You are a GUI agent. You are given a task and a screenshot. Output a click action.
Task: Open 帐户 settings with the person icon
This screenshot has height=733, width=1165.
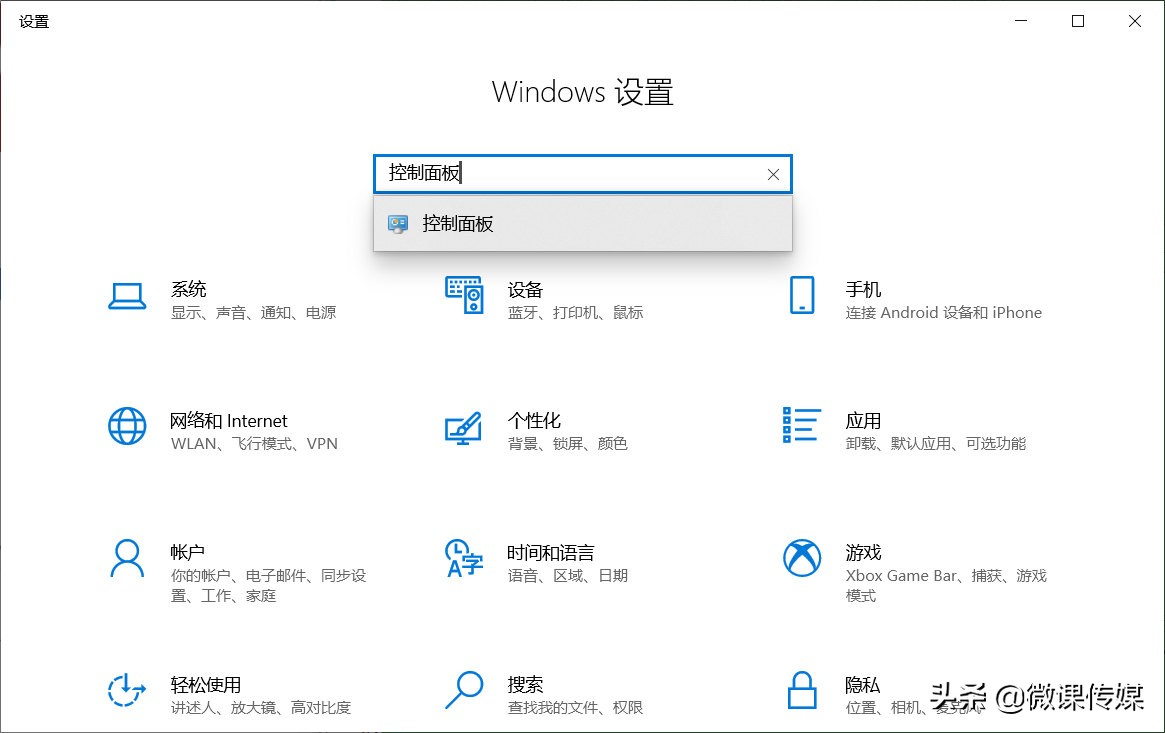click(x=127, y=560)
